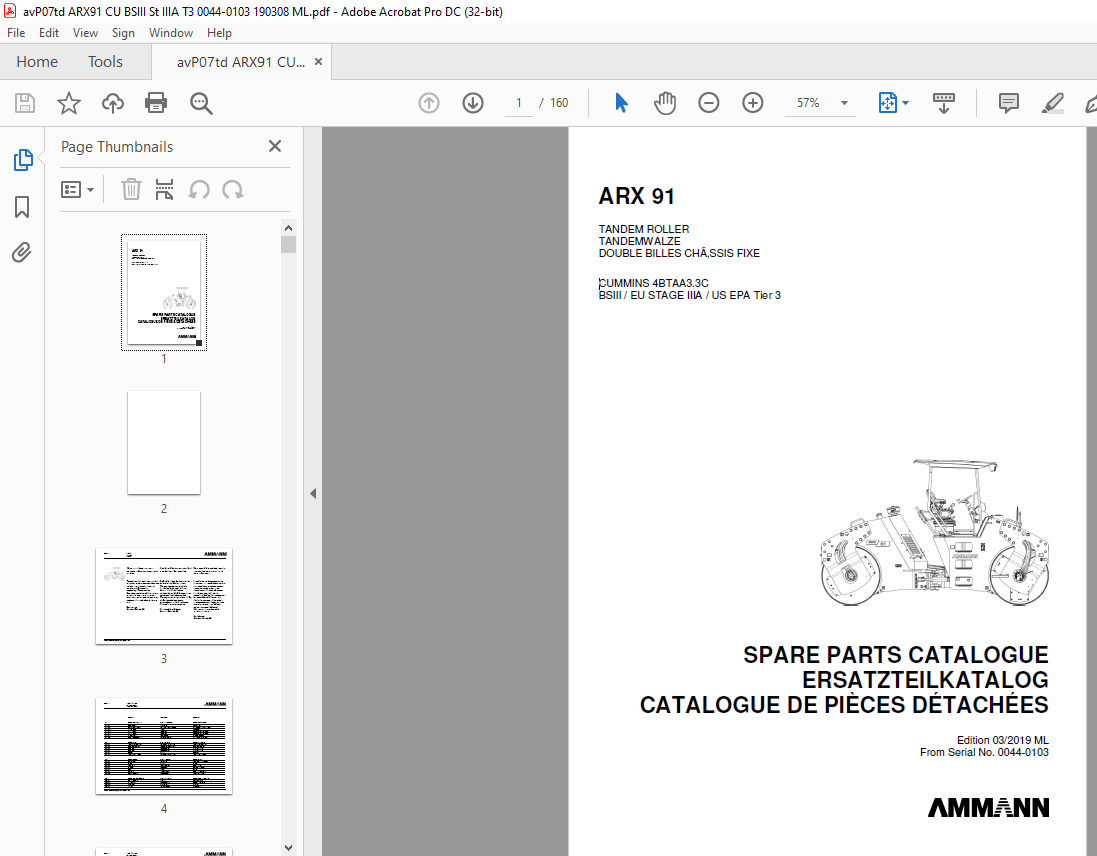Select page 1 thumbnail

pyautogui.click(x=164, y=292)
